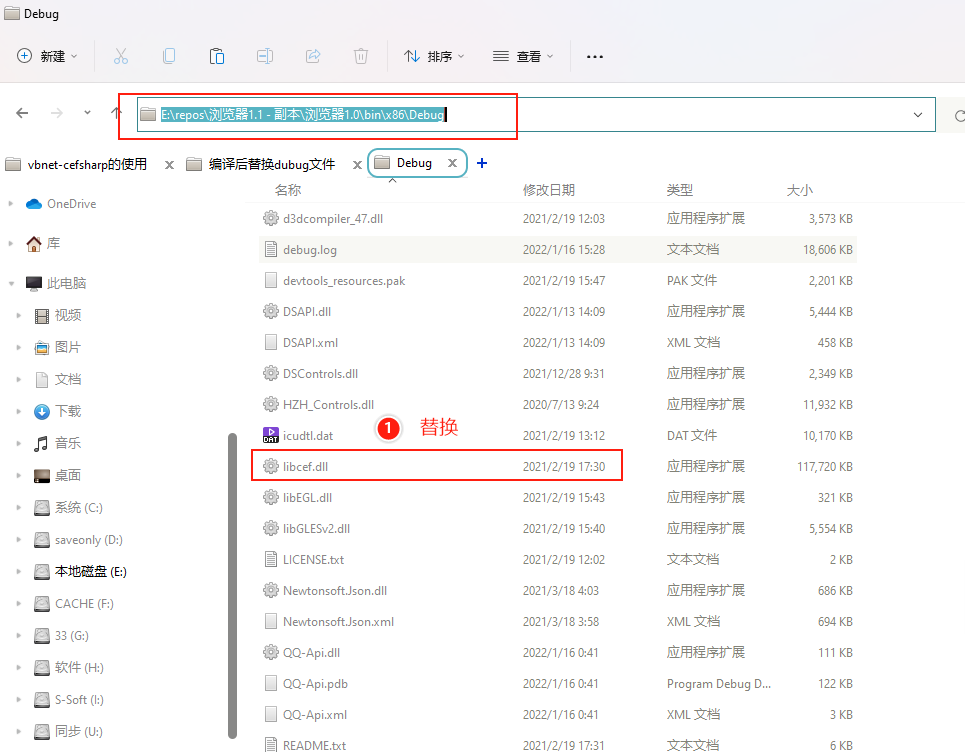Close the Debug tab
965x752 pixels.
(x=452, y=163)
